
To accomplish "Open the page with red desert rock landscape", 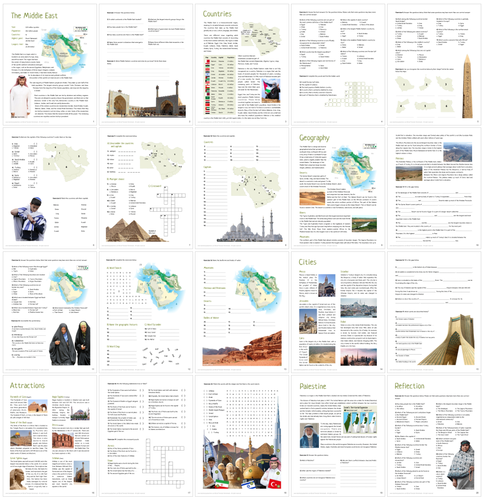I will tap(242, 312).
